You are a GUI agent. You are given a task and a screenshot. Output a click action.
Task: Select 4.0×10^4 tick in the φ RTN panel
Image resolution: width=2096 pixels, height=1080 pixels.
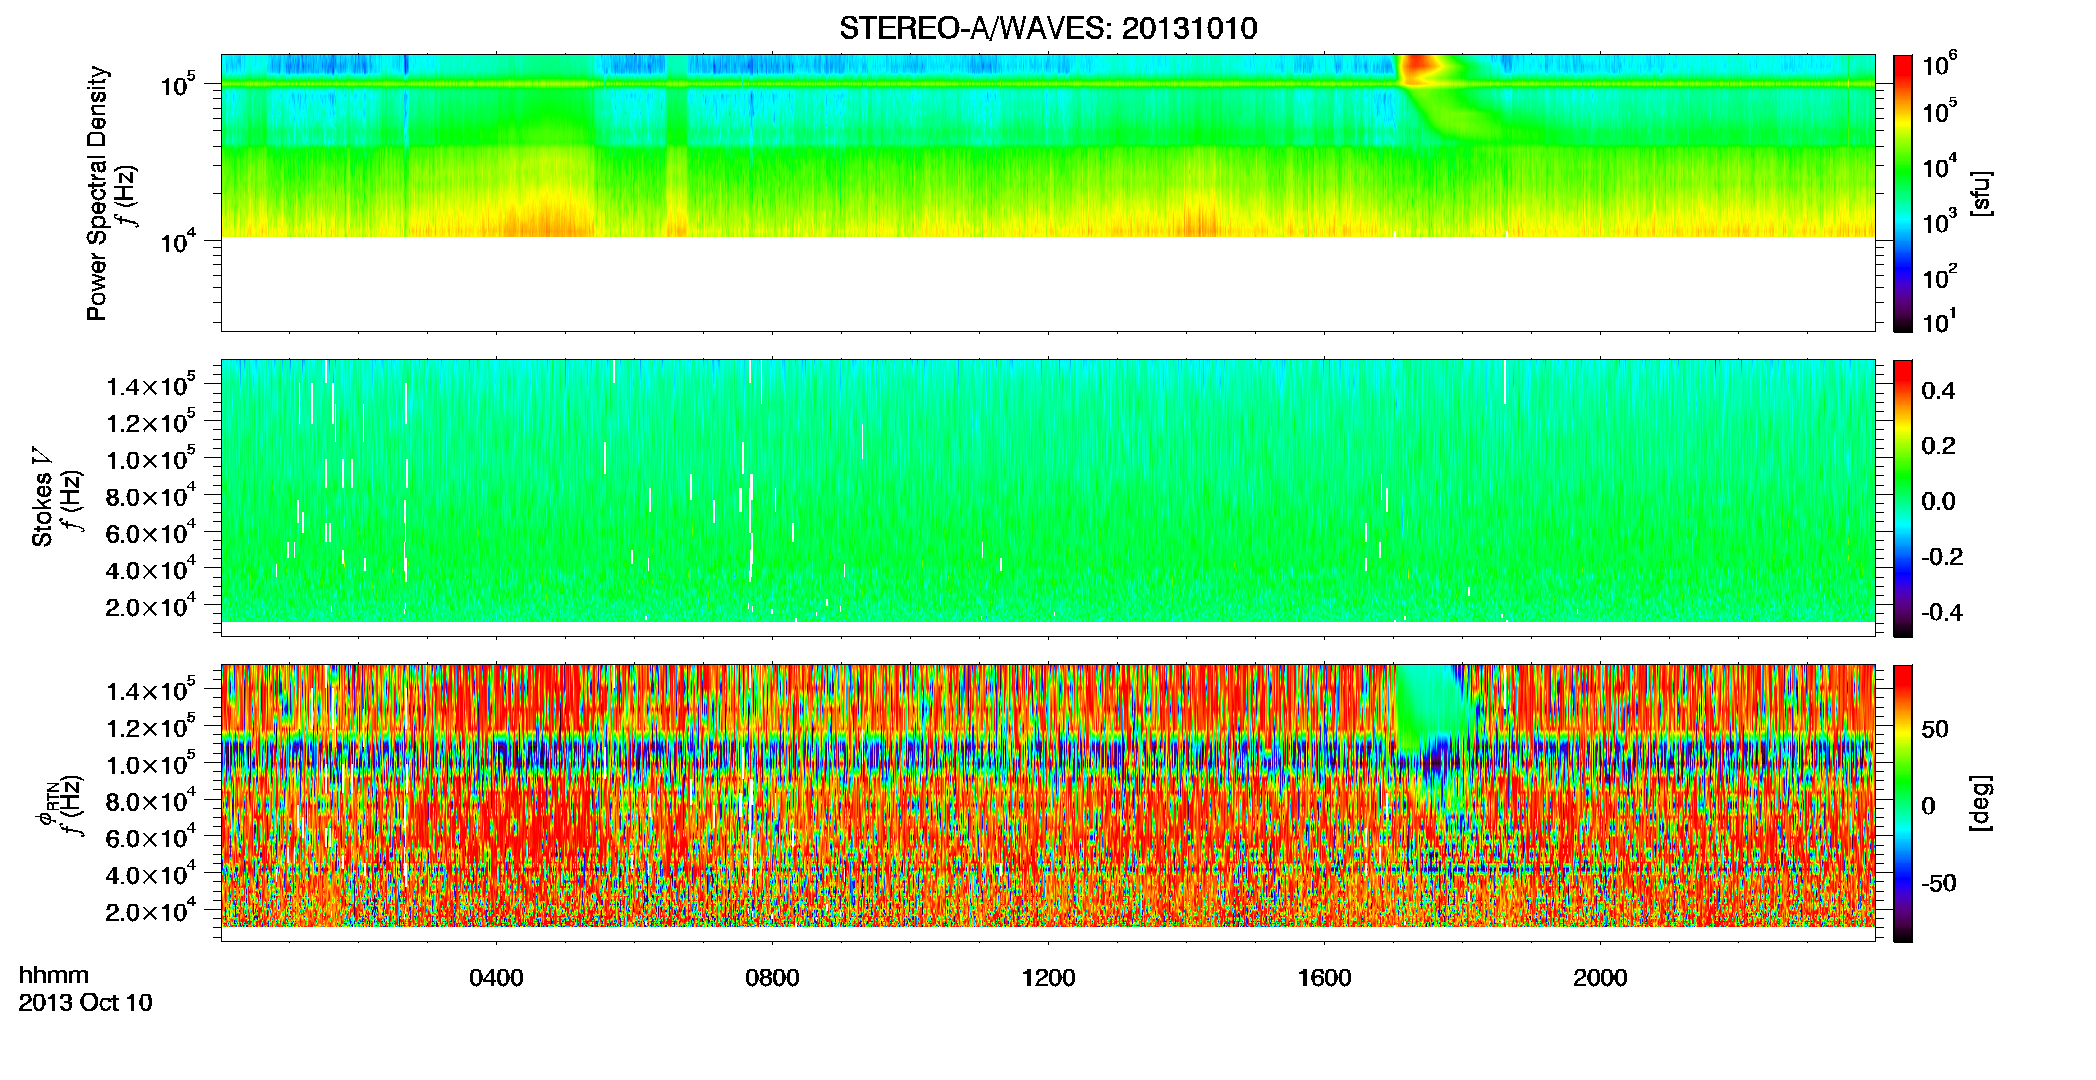152,875
